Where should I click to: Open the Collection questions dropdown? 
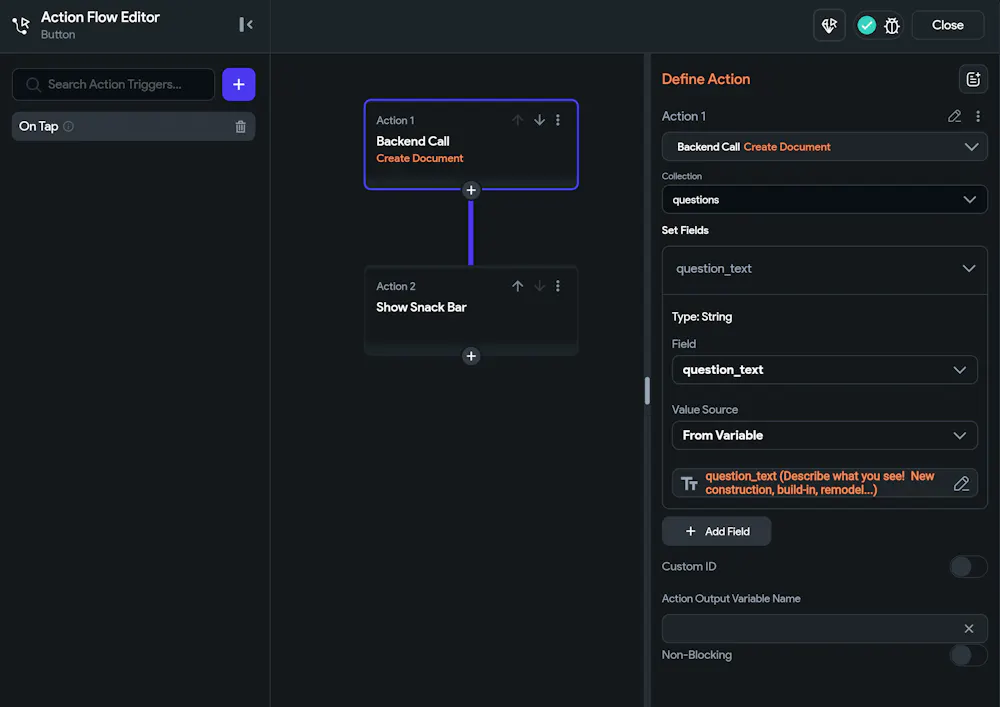point(825,200)
